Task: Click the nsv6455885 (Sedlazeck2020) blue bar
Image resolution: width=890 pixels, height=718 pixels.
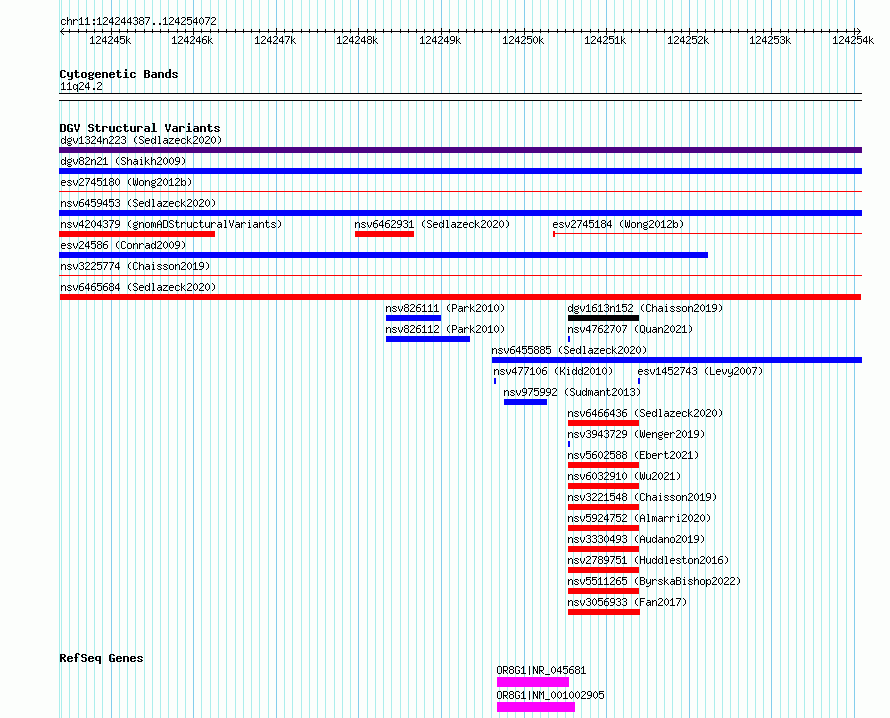Action: coord(677,360)
